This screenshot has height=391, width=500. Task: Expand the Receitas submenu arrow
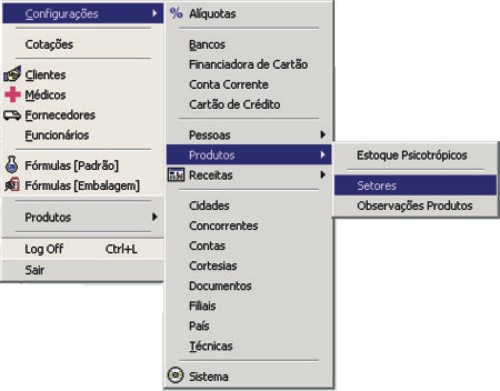tap(322, 175)
